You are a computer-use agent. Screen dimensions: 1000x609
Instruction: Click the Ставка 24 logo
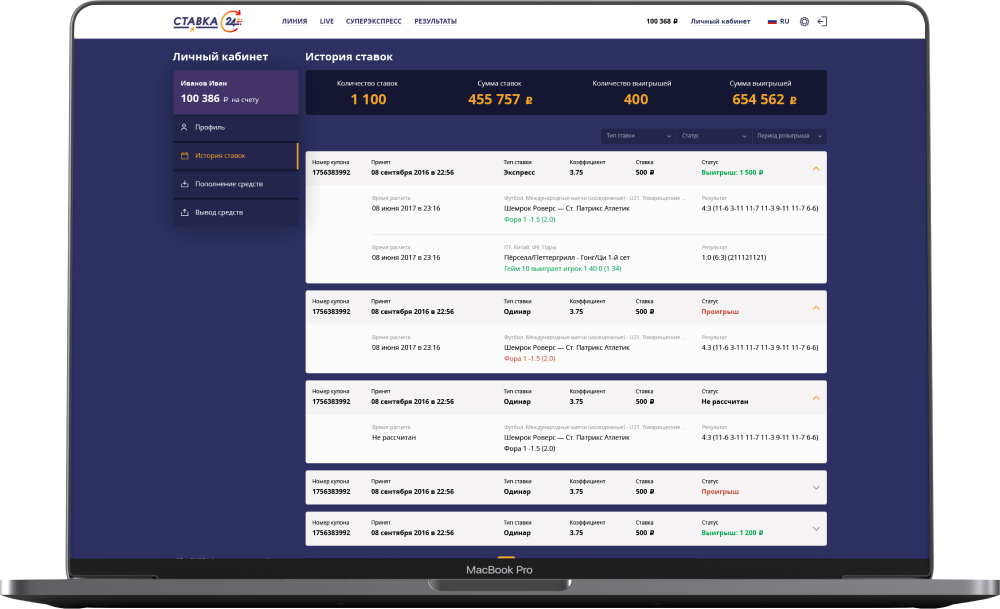(208, 21)
